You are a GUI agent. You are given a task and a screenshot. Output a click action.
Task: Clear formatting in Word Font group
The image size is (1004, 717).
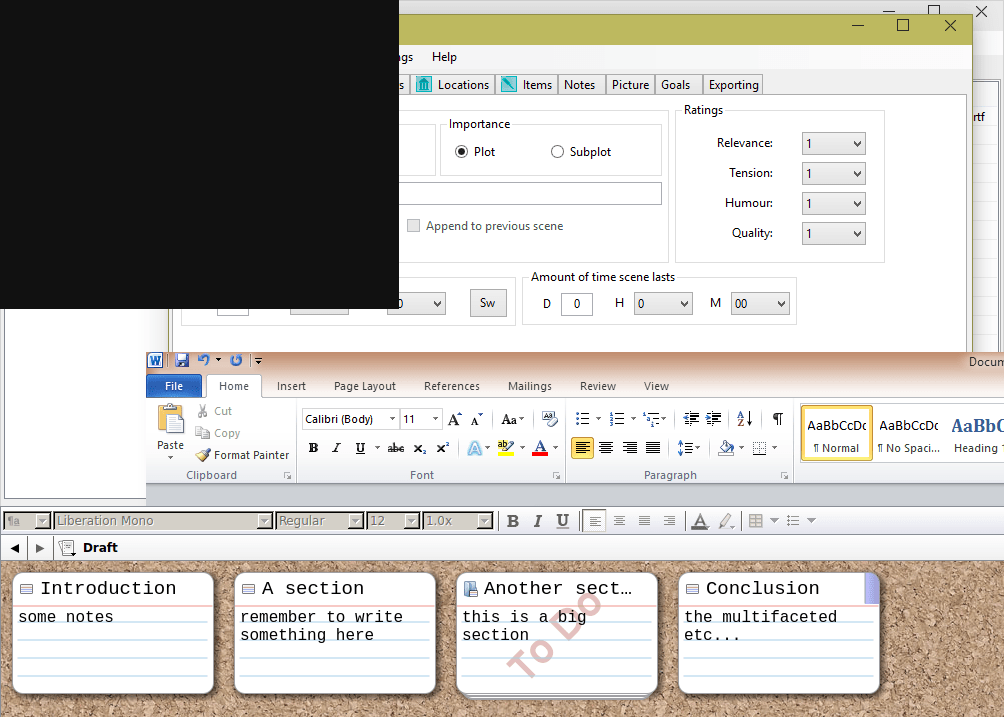[x=549, y=419]
